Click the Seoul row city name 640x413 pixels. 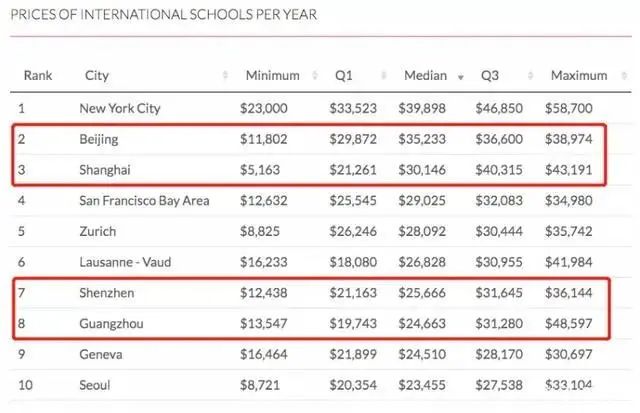[x=94, y=385]
